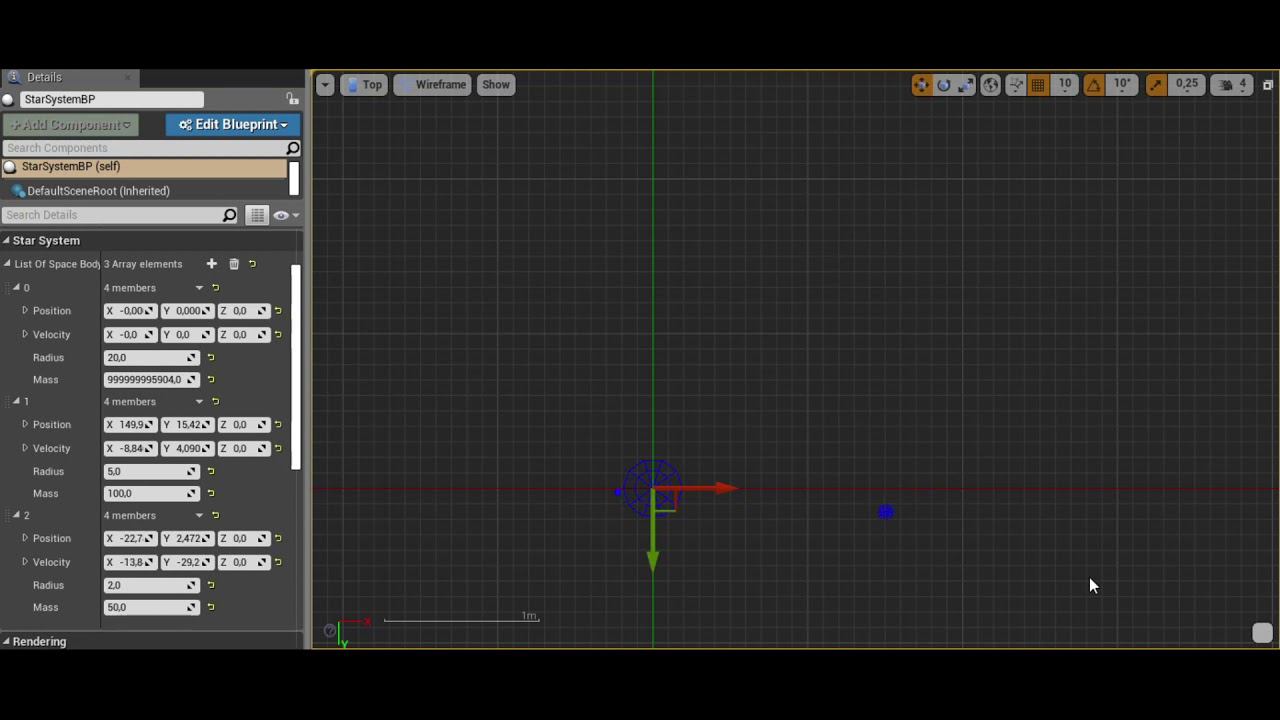Toggle surface snapping icon in viewport toolbar
1280x720 pixels.
[x=1015, y=85]
